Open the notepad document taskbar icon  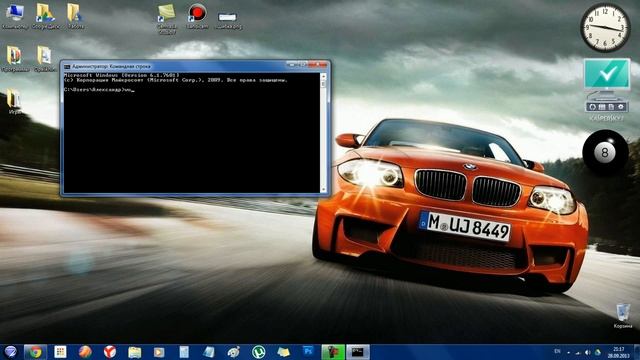click(x=184, y=352)
